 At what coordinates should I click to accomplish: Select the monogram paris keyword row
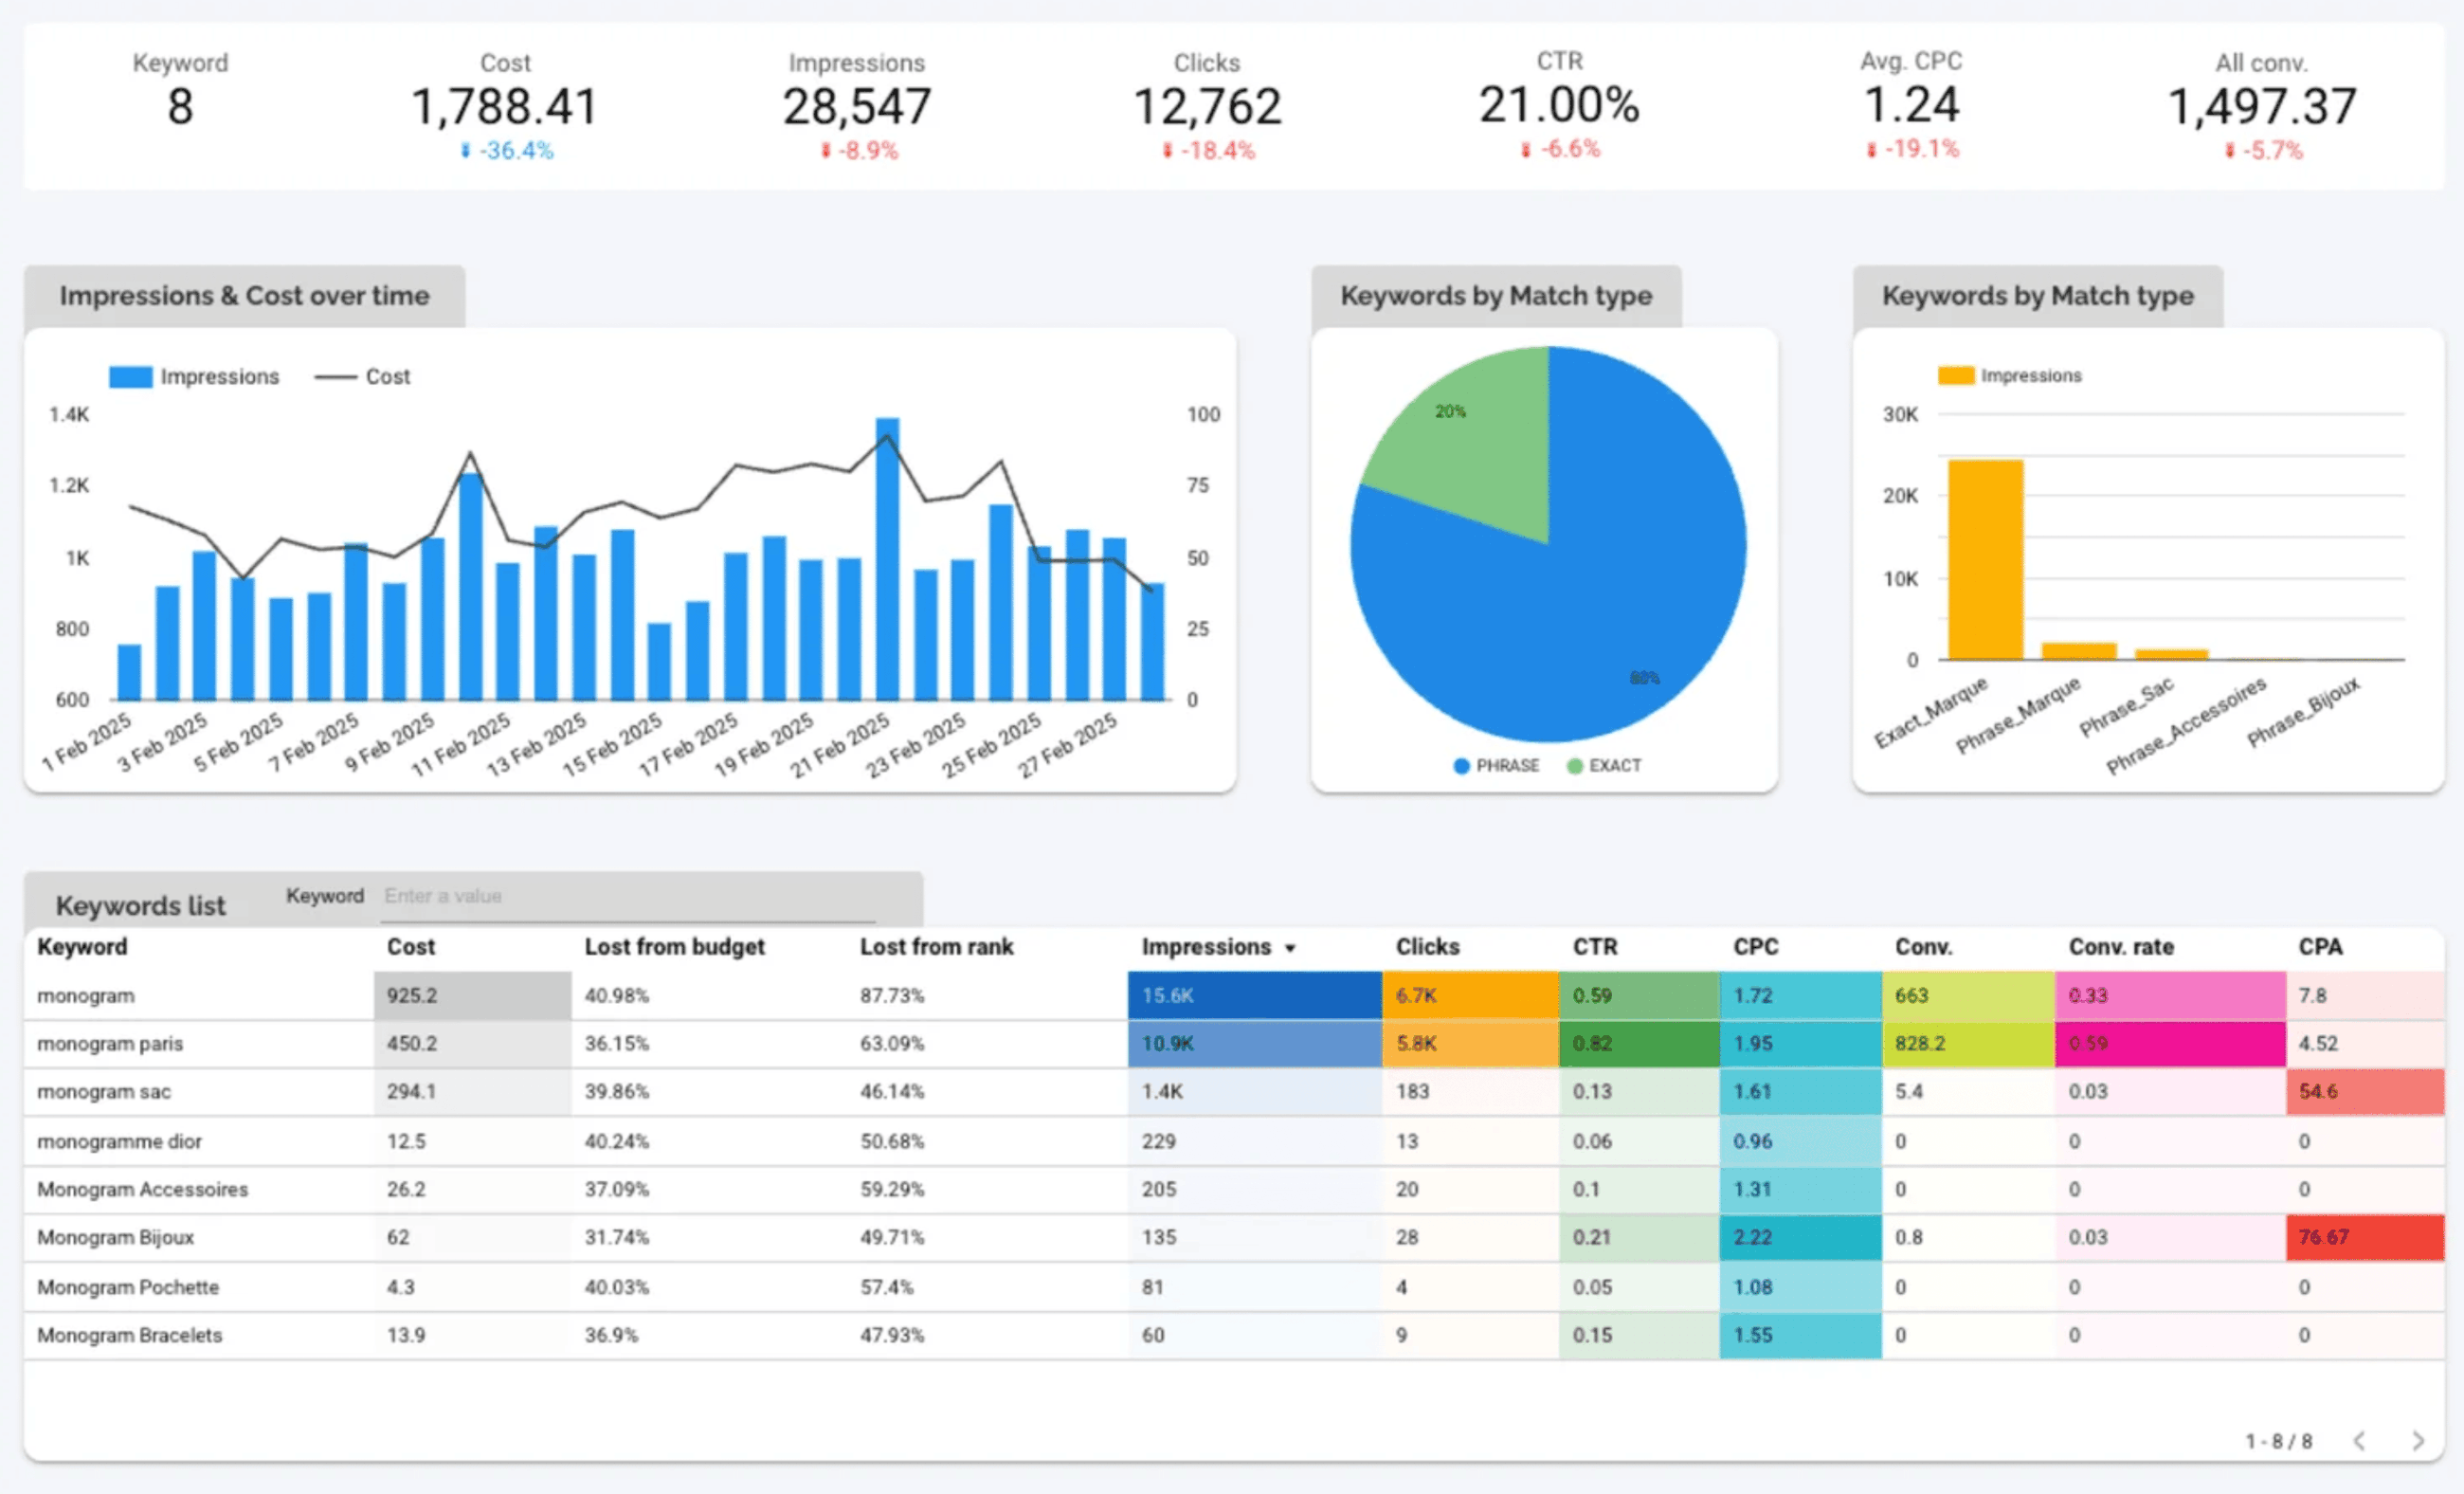point(110,1044)
